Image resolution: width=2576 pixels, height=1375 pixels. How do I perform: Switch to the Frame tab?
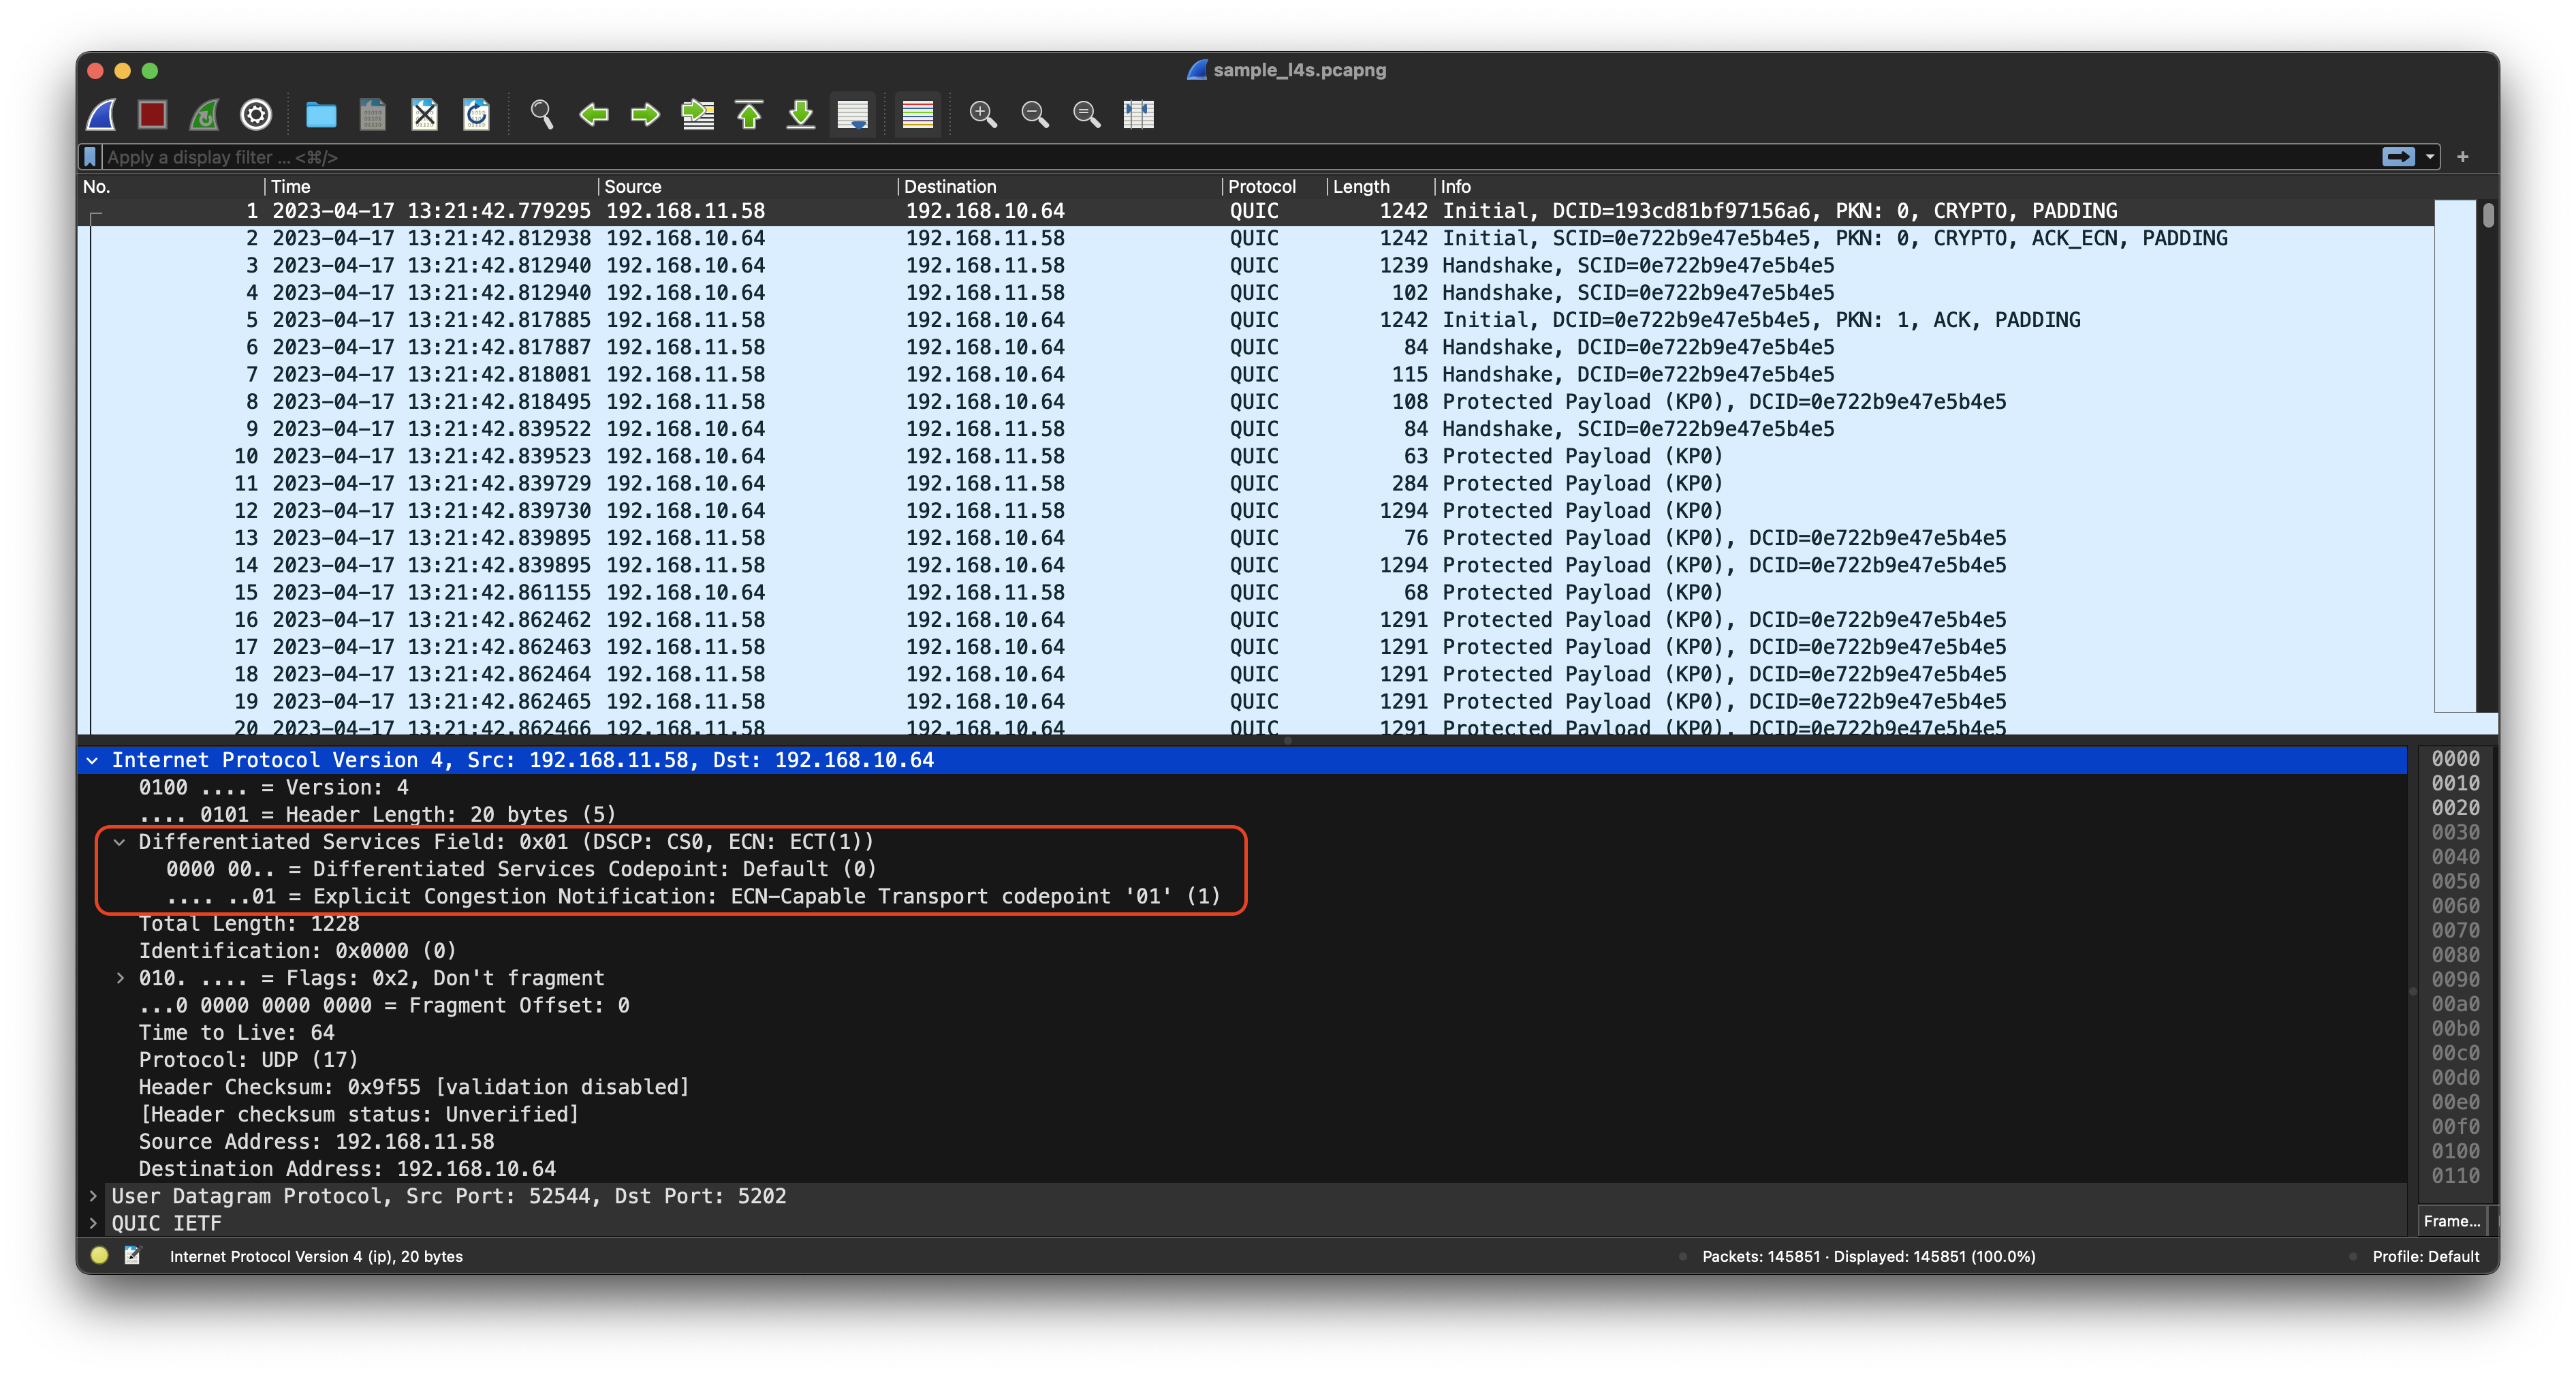pyautogui.click(x=2451, y=1221)
